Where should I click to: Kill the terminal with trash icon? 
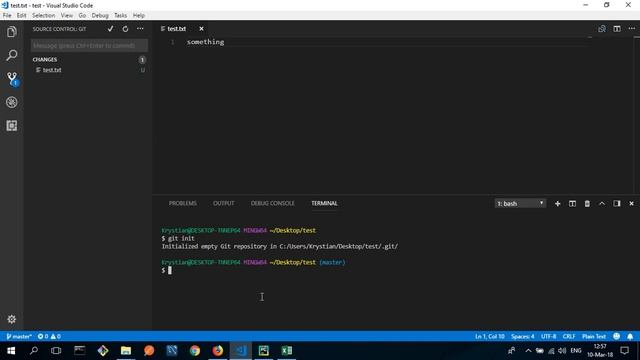coord(587,203)
